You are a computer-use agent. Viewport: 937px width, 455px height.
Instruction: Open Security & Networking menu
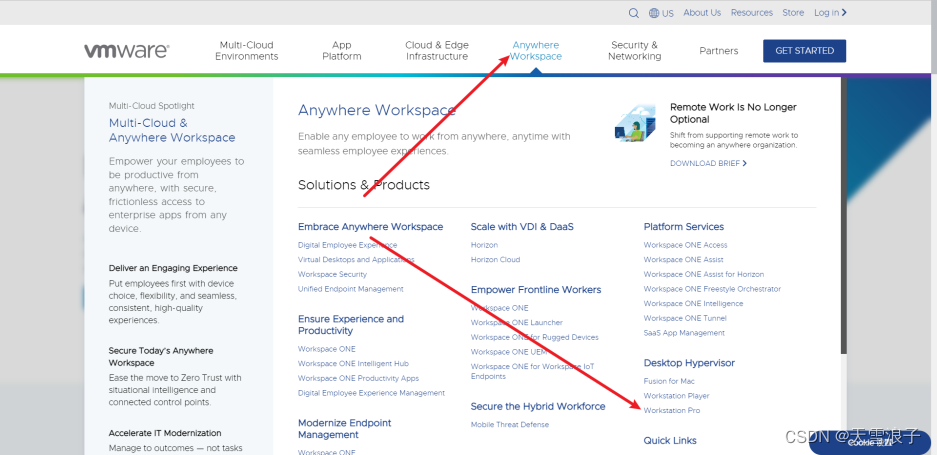pyautogui.click(x=635, y=51)
